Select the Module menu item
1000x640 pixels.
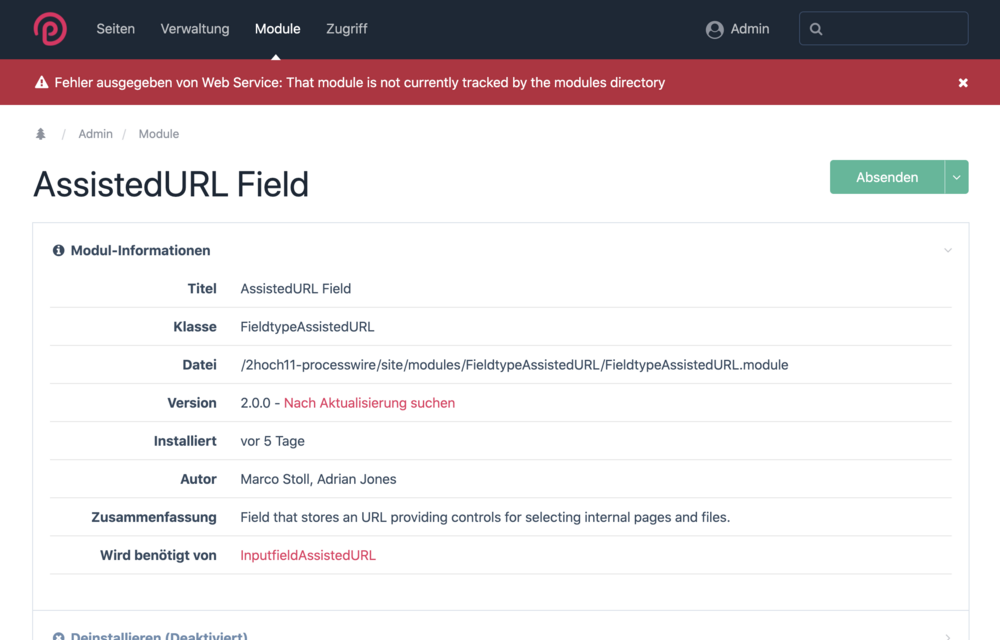277,29
